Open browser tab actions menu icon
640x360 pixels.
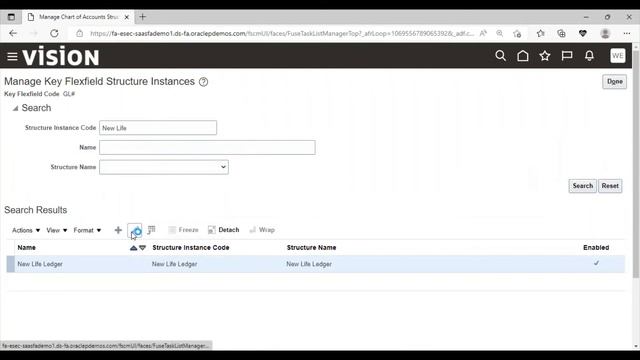pos(11,17)
